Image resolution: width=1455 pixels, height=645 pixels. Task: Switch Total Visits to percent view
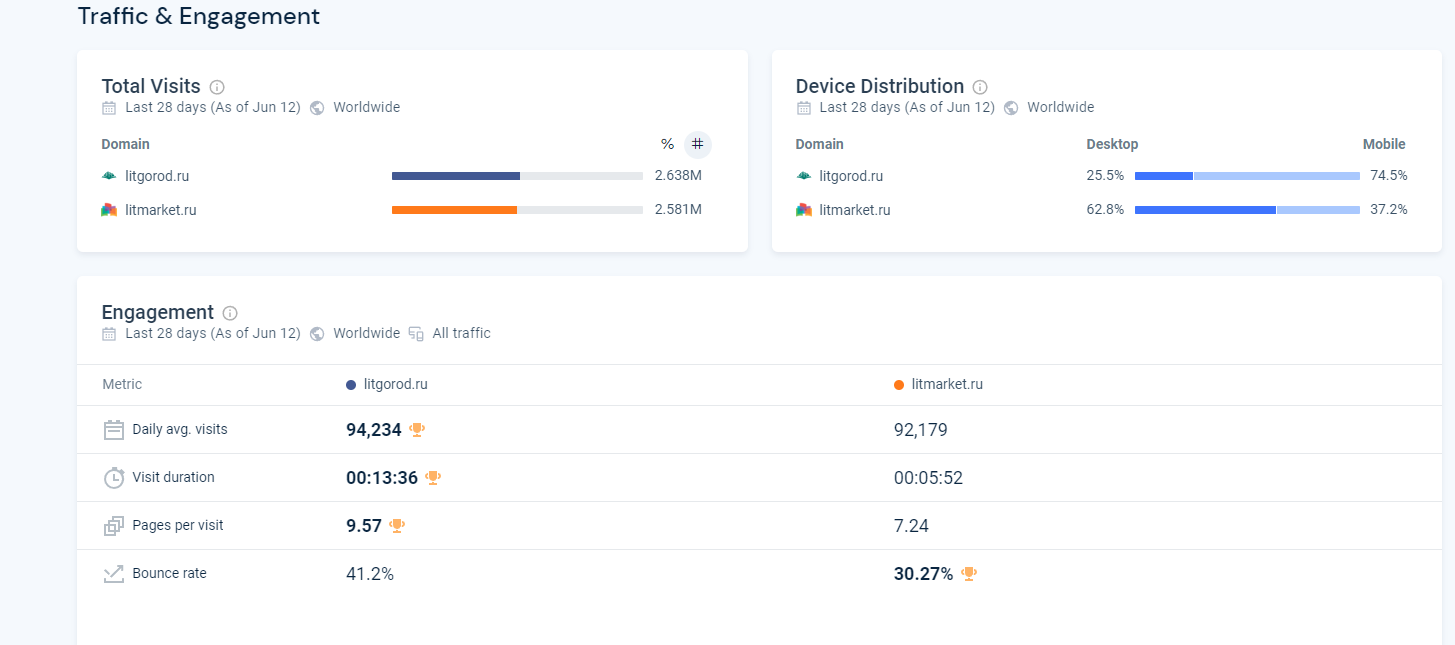pos(667,144)
